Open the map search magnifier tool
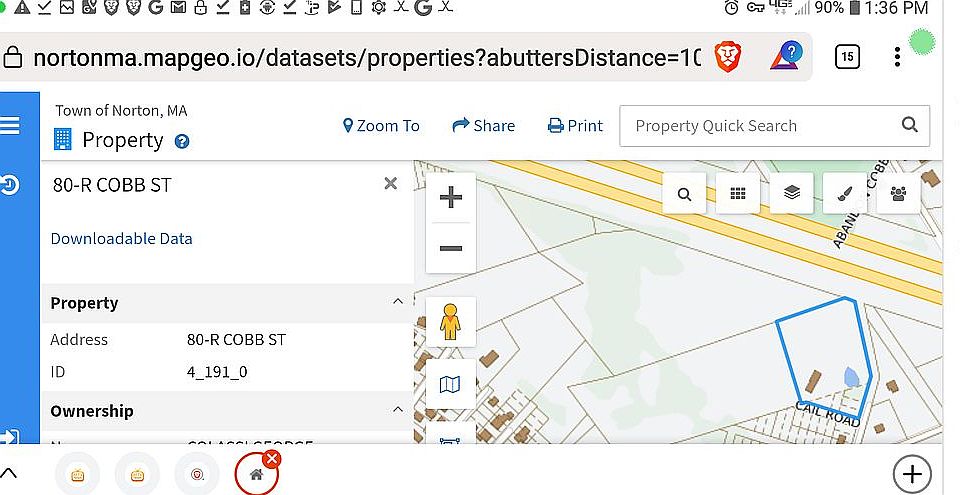Screen dimensions: 960x495 point(684,194)
